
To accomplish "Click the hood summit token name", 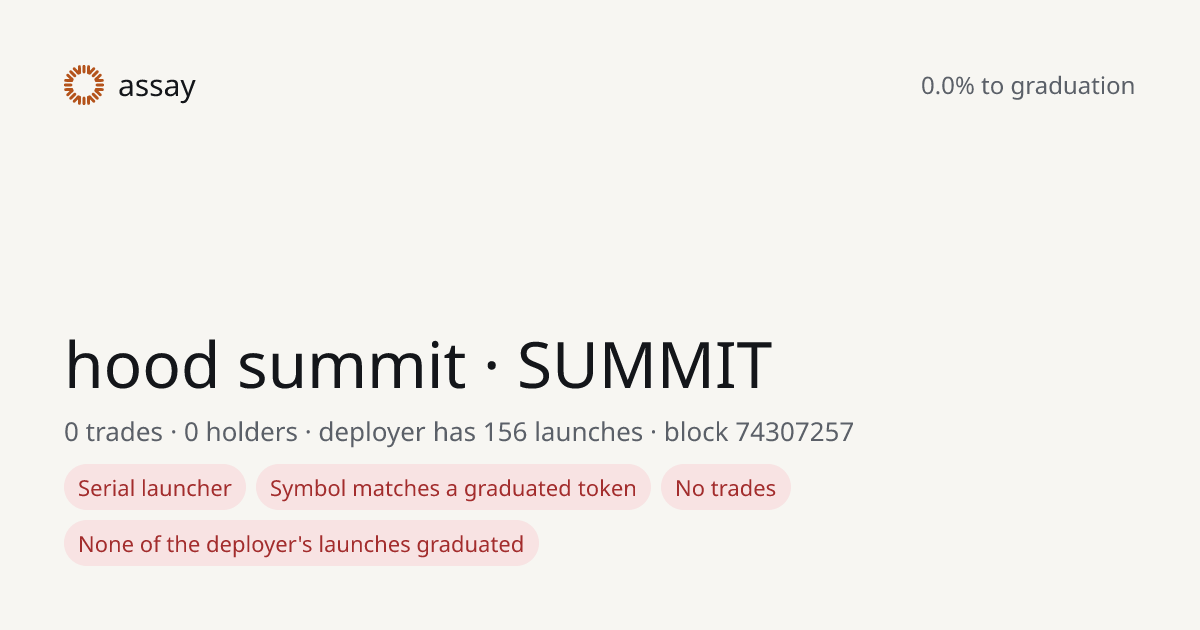I will (x=265, y=364).
